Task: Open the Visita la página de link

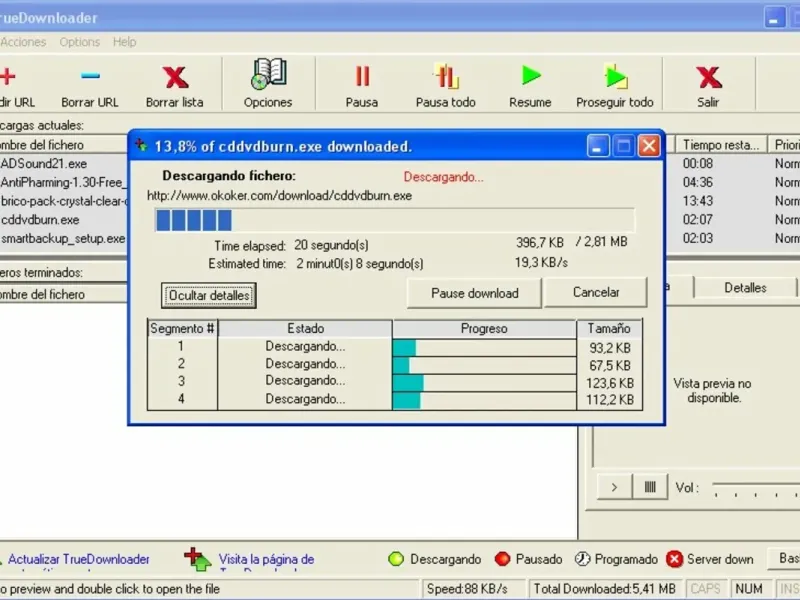Action: [266, 559]
